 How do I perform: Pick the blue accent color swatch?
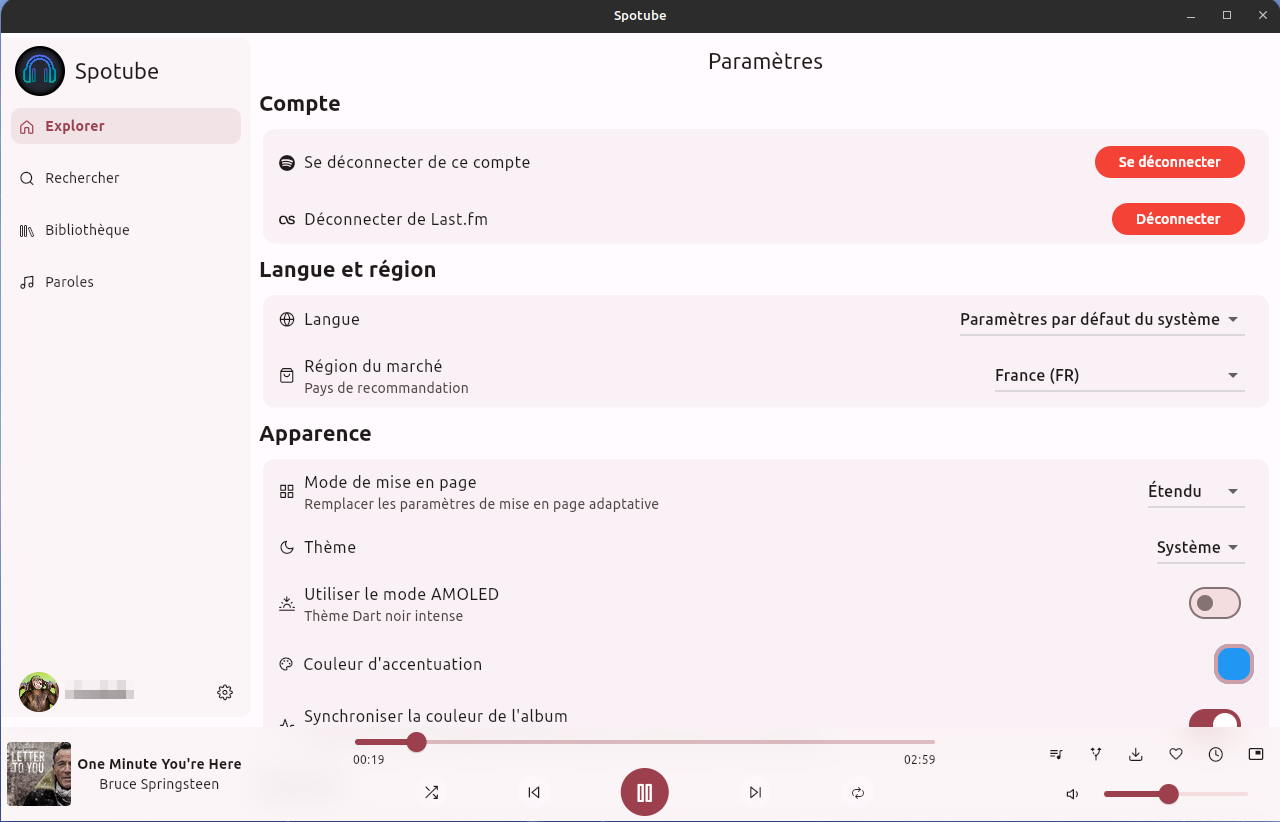tap(1233, 664)
